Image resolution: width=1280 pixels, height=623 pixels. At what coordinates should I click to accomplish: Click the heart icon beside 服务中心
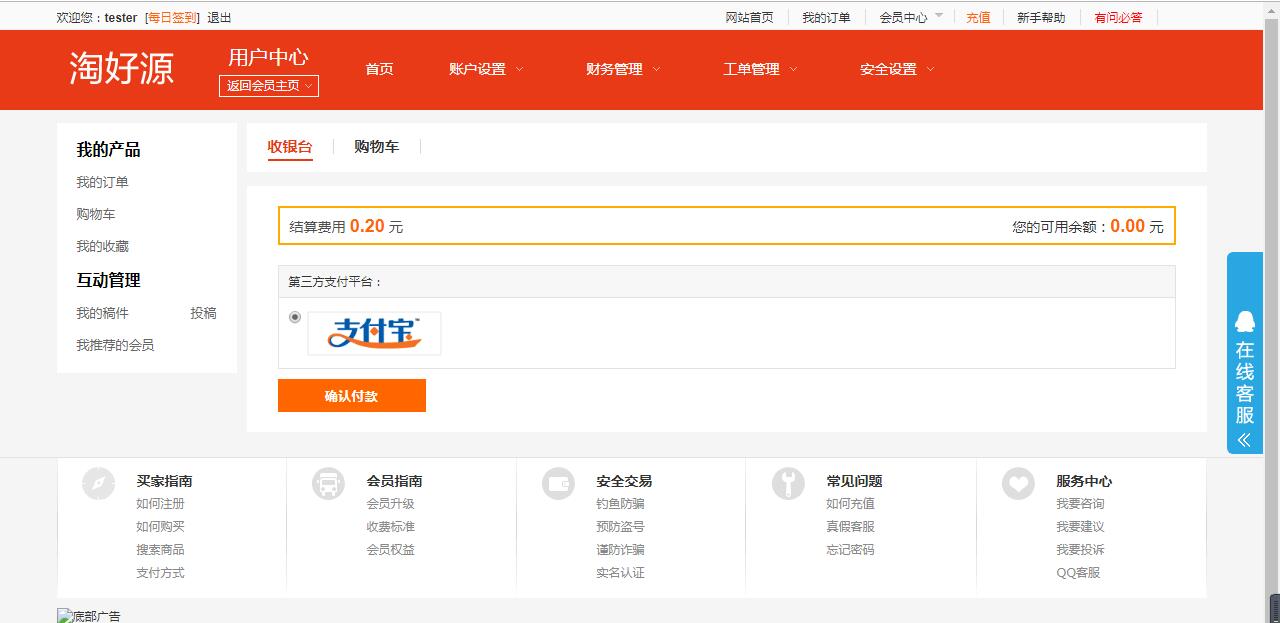tap(1018, 484)
